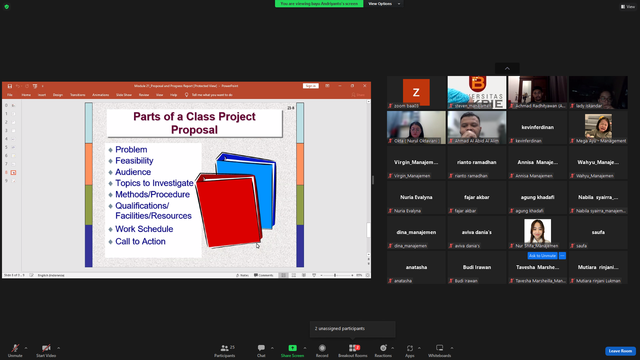Open the Design ribbon tab
Image resolution: width=640 pixels, height=360 pixels.
[58, 95]
